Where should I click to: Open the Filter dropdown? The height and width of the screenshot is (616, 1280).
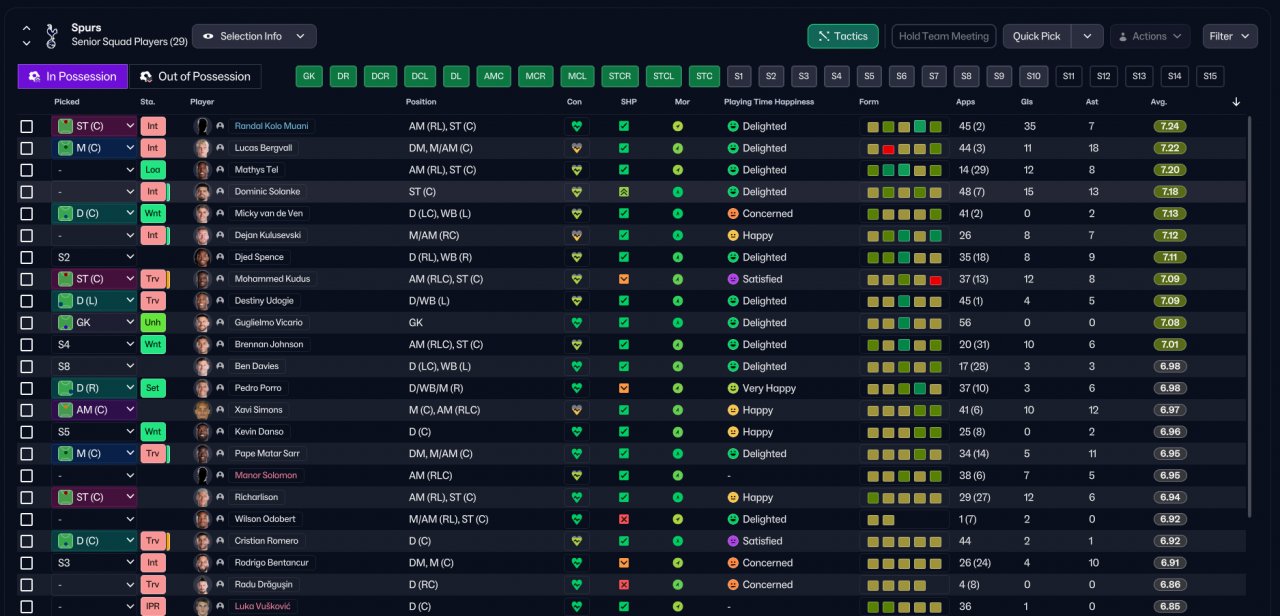click(1230, 36)
